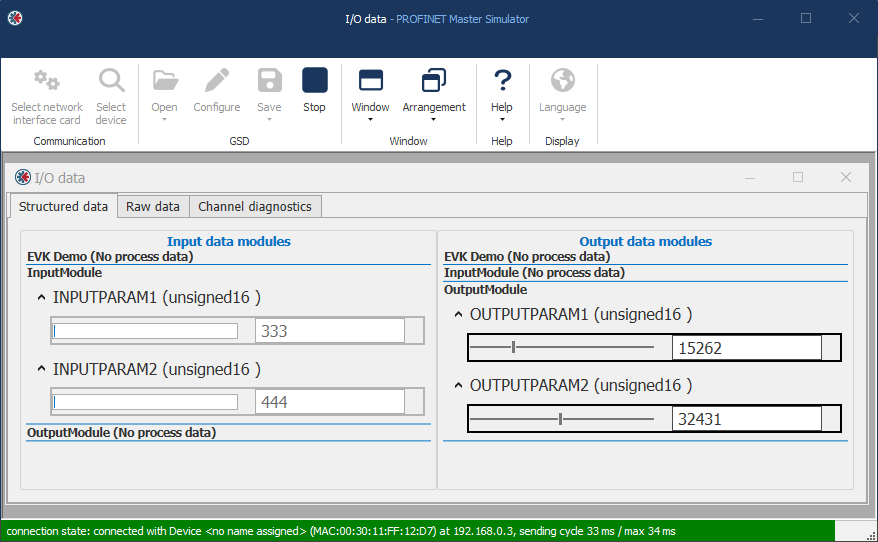Click INPUTPARAM2 progress bar
878x542 pixels.
pyautogui.click(x=145, y=402)
